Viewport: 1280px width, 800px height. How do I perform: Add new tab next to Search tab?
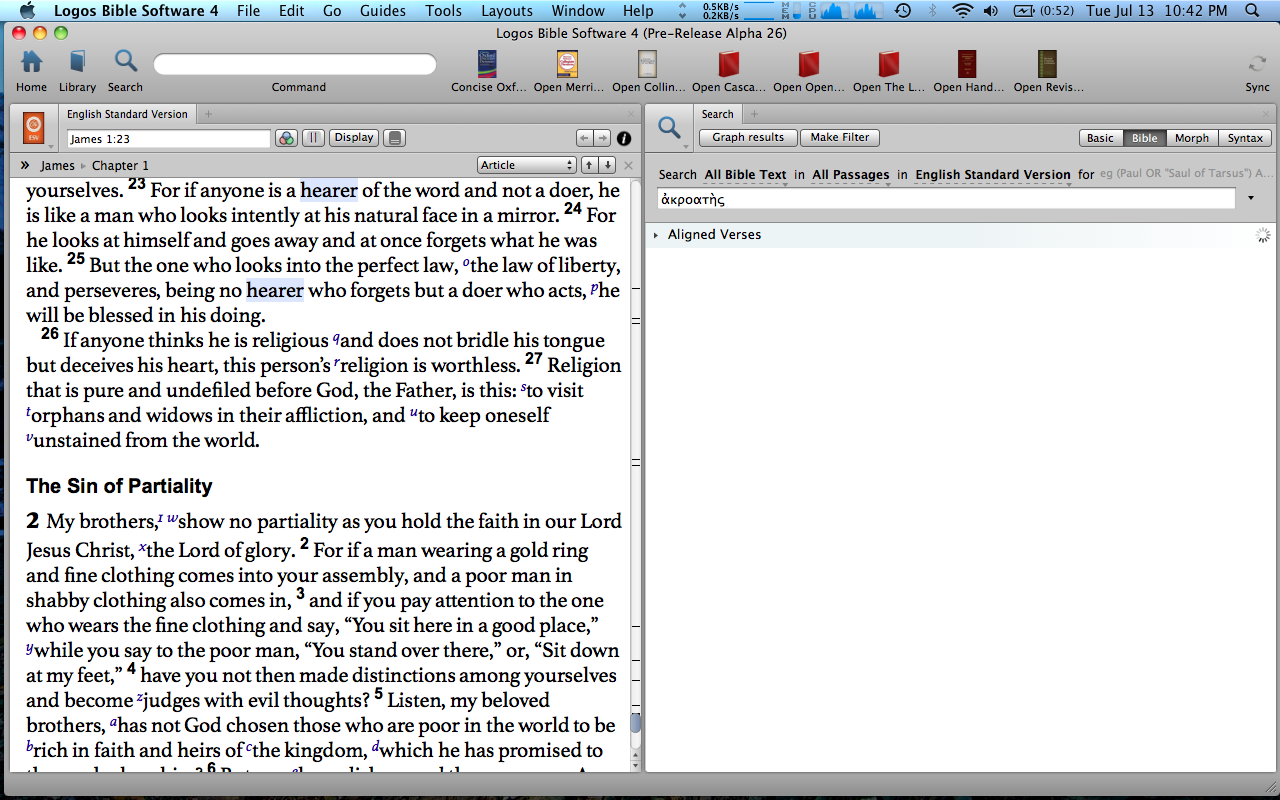coord(754,114)
